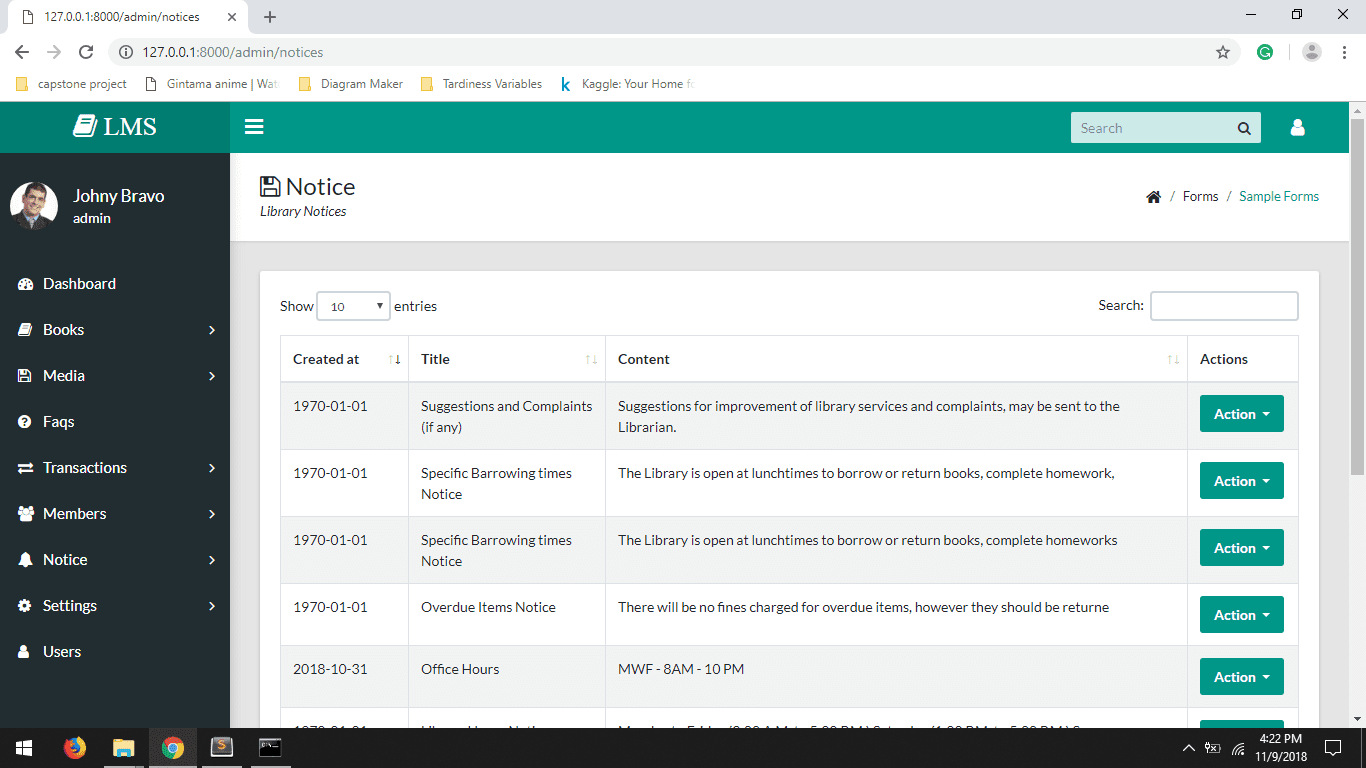Click the Forms breadcrumb link
1366x768 pixels.
click(x=1200, y=196)
